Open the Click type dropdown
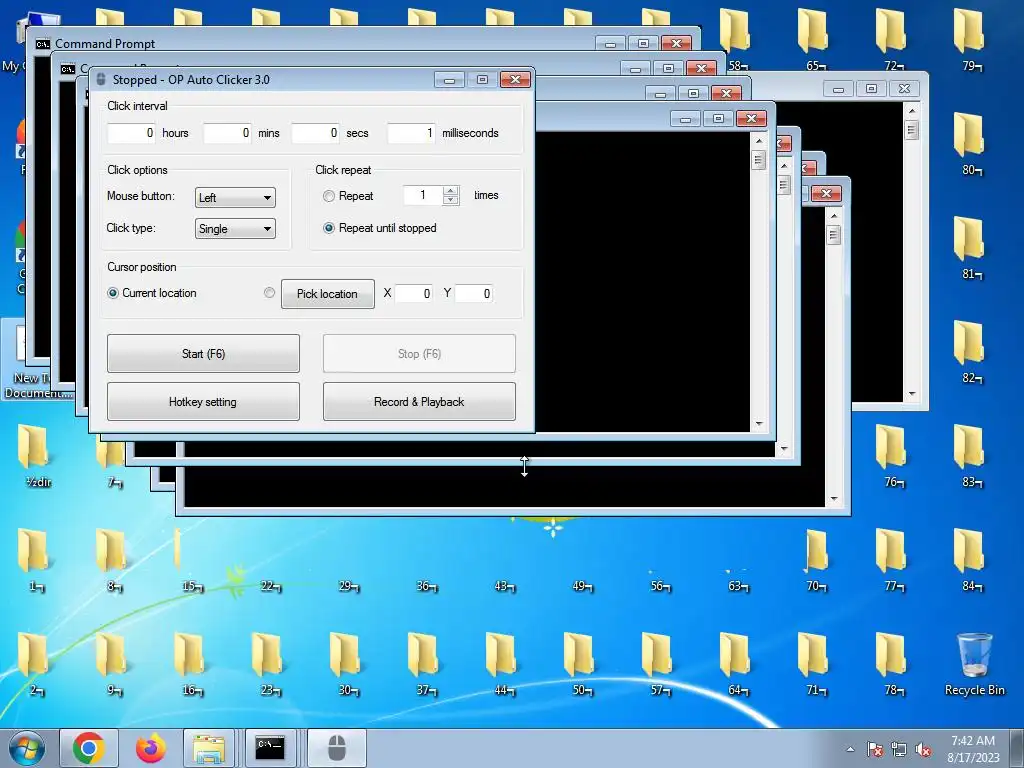This screenshot has width=1024, height=768. [x=235, y=229]
